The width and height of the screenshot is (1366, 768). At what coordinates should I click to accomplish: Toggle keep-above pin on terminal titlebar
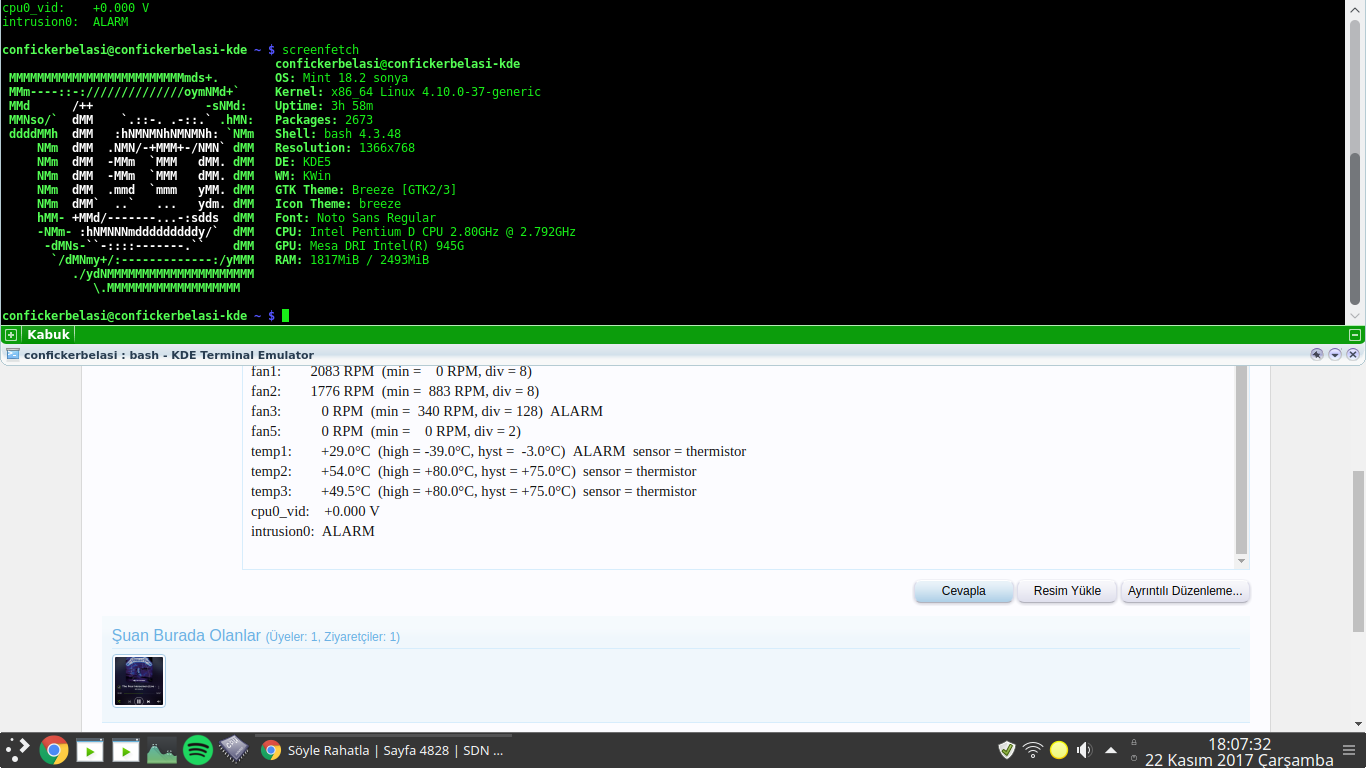click(1317, 354)
